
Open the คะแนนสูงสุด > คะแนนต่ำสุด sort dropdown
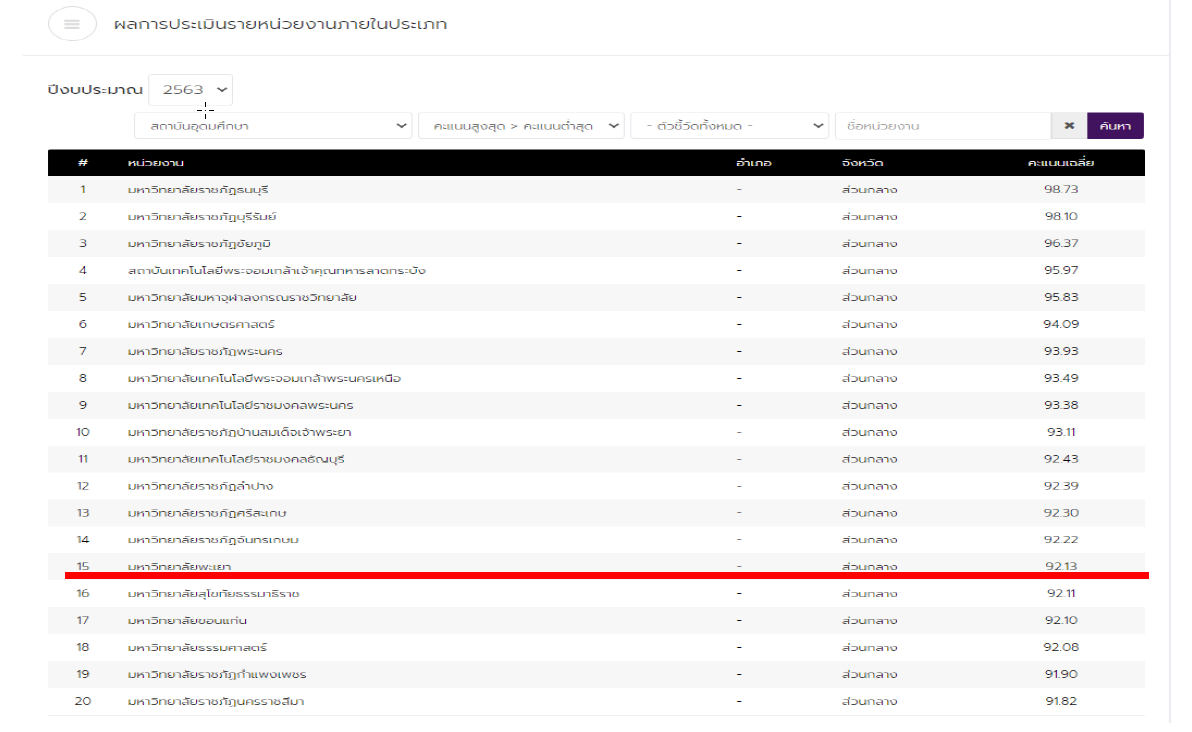(522, 126)
